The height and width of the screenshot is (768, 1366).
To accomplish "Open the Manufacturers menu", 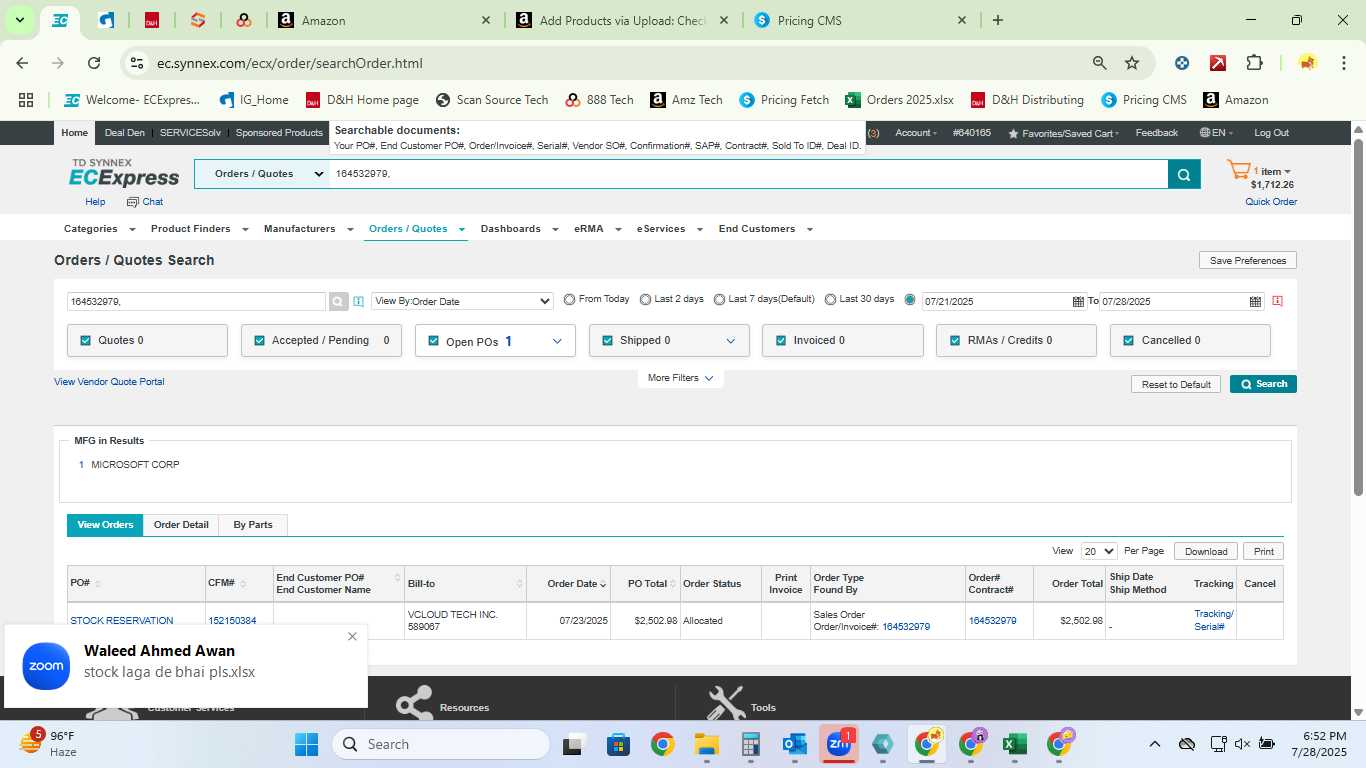I will coord(308,229).
